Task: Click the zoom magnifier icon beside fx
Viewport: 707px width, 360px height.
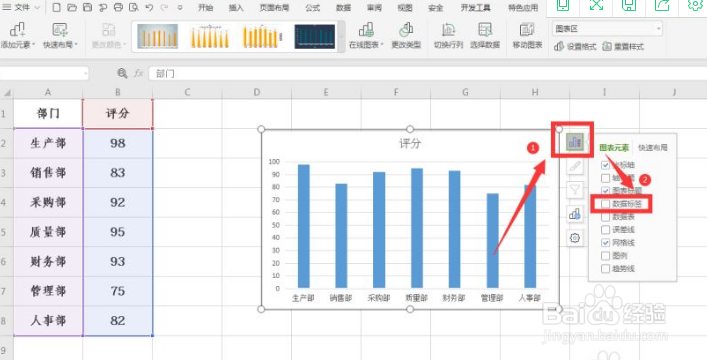Action: point(122,73)
